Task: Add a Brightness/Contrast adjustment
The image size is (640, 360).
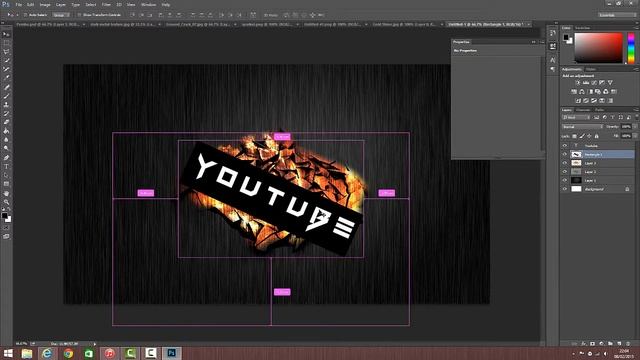Action: (x=578, y=83)
